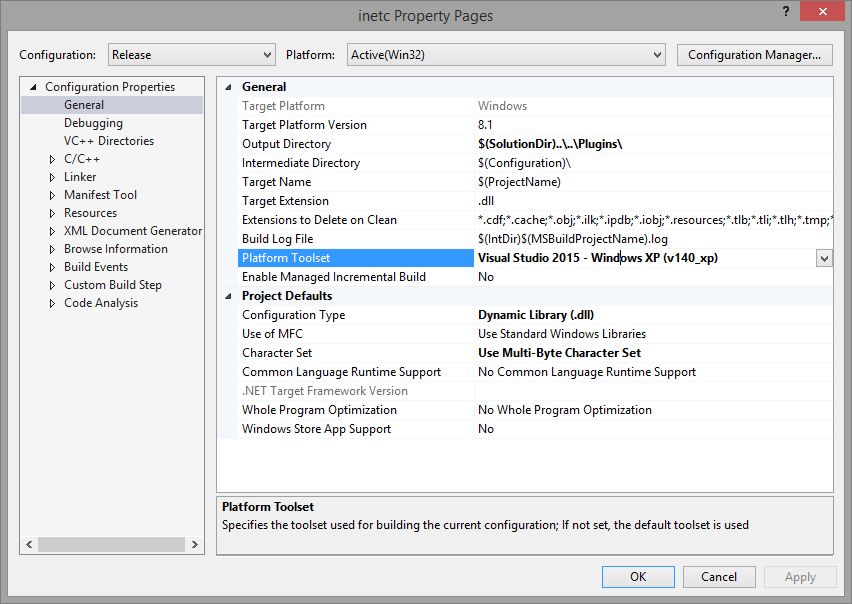Click Use Multi-Byte Character Set value
Image resolution: width=852 pixels, height=604 pixels.
click(559, 353)
